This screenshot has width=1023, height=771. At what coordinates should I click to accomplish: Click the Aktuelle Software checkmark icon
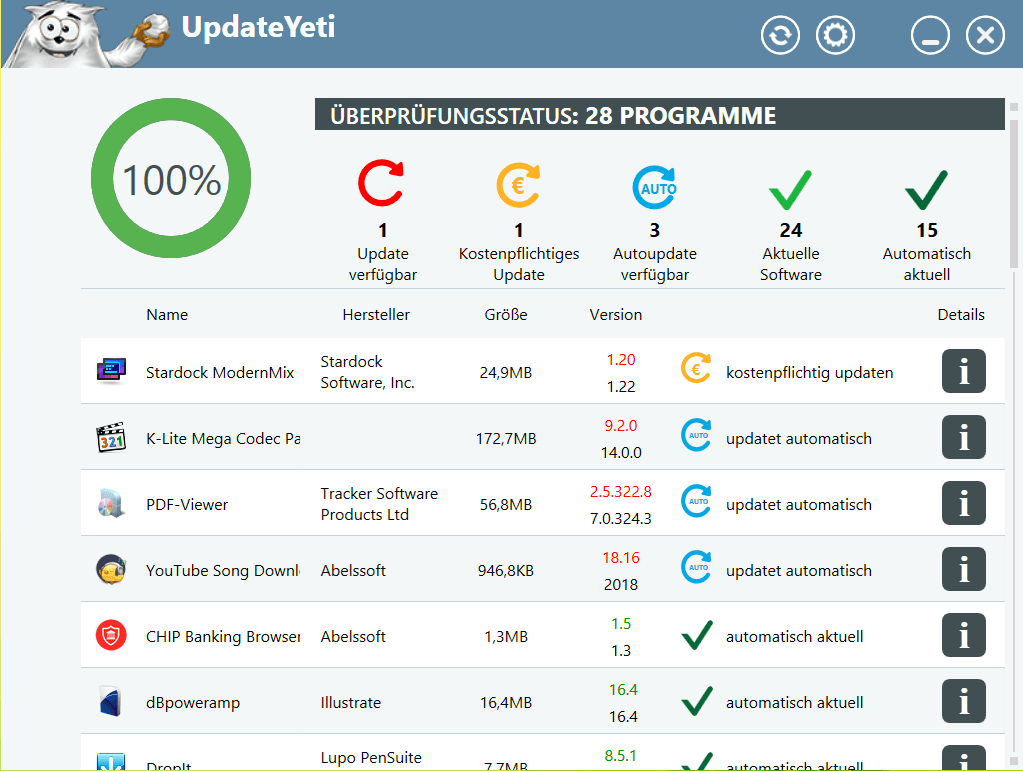(790, 189)
